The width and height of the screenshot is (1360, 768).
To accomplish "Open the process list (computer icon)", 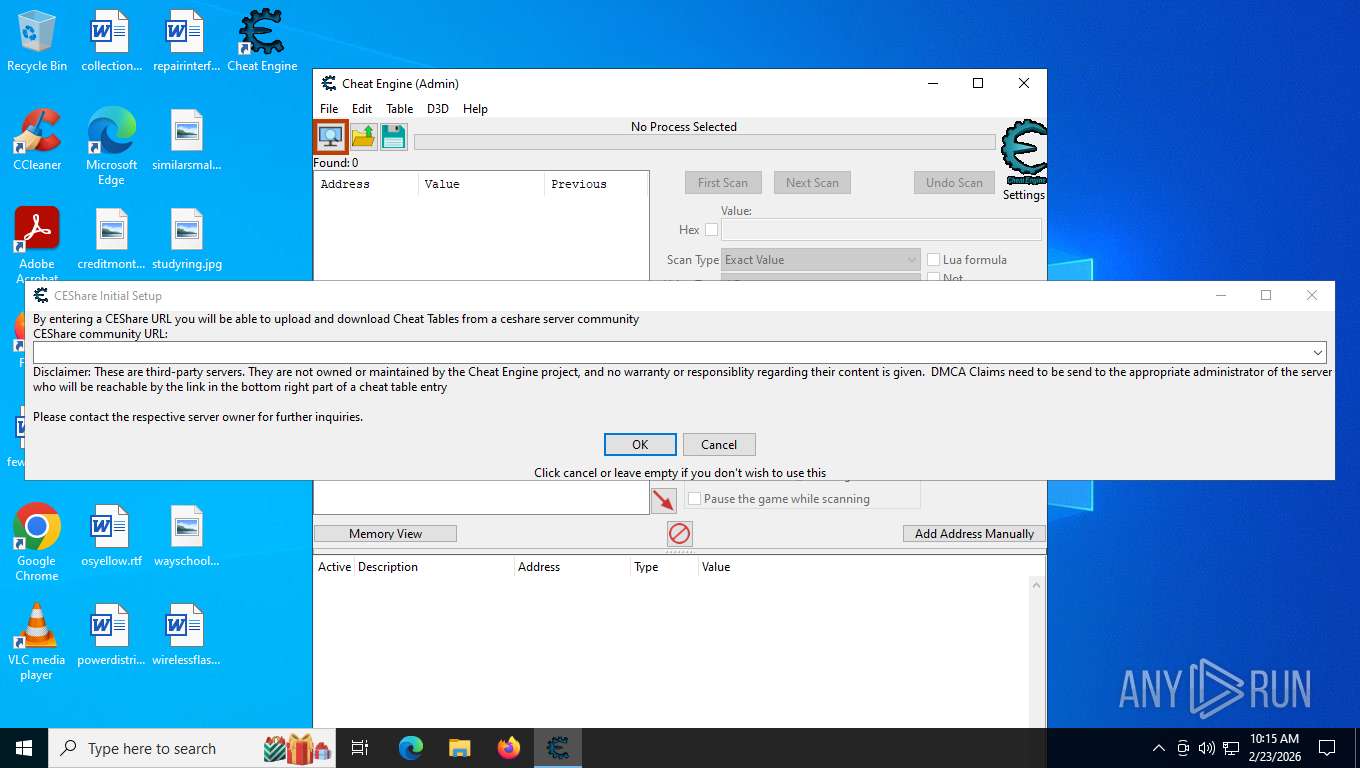I will (x=330, y=136).
